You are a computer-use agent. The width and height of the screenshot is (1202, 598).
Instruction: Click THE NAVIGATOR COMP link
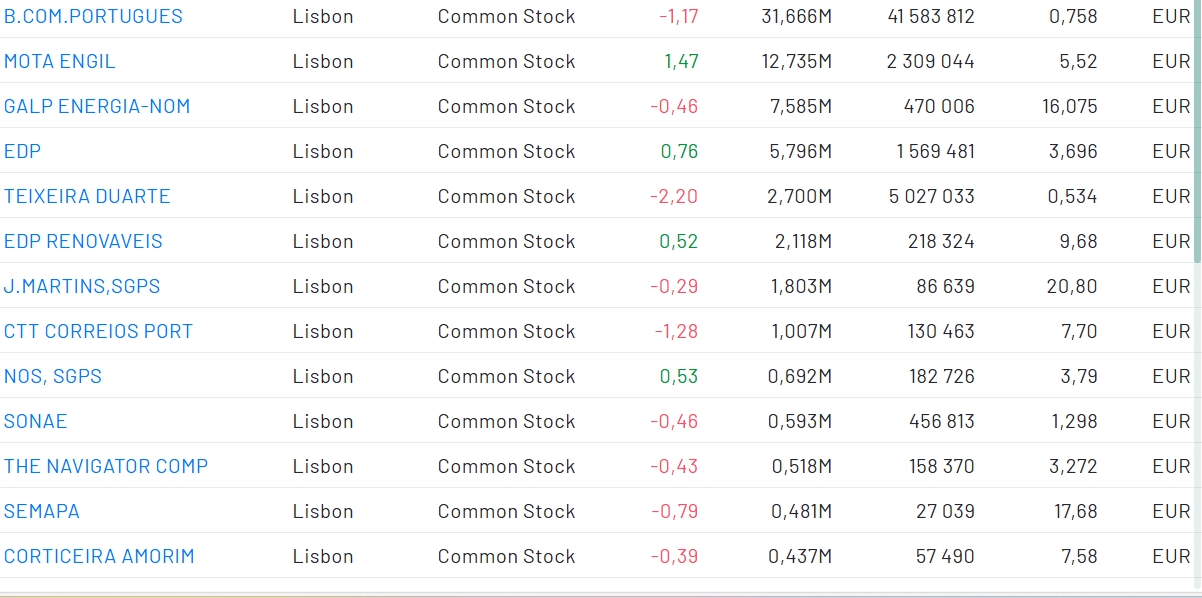106,466
